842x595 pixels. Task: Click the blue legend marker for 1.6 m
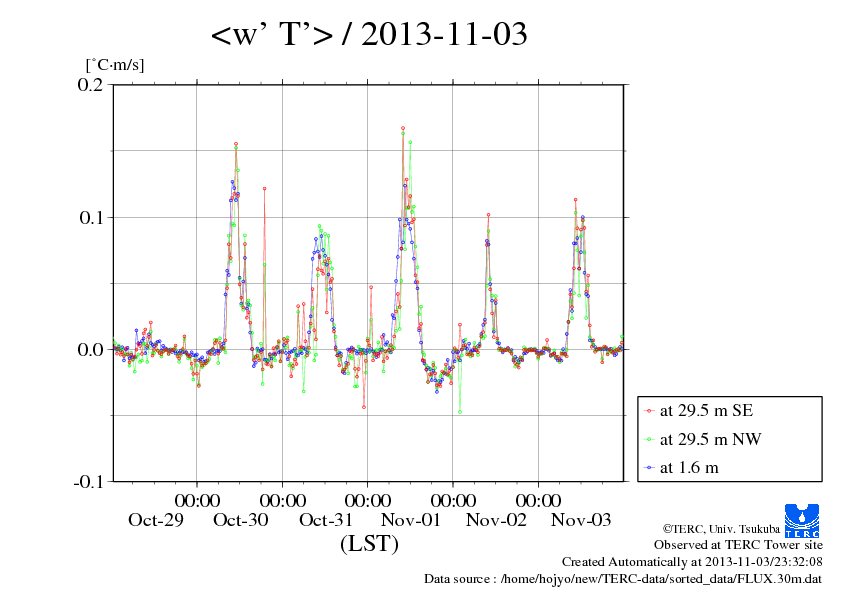[x=649, y=468]
